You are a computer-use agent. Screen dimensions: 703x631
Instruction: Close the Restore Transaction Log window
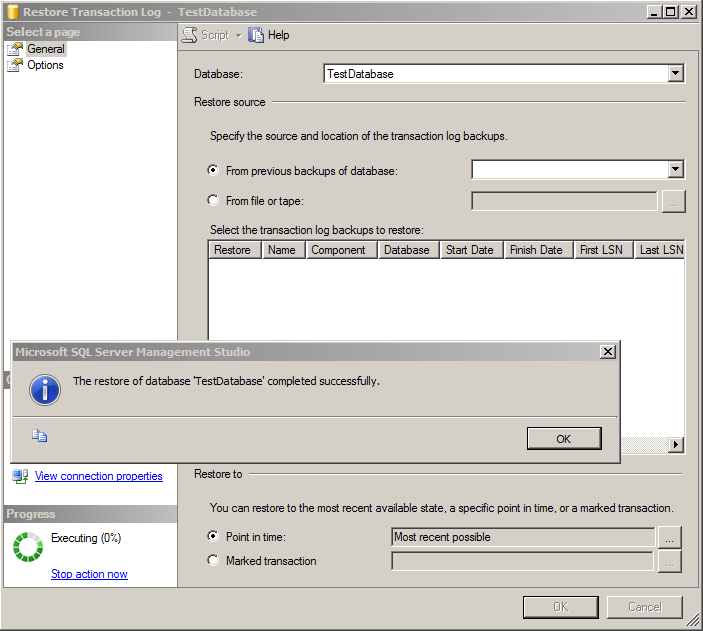pos(688,12)
